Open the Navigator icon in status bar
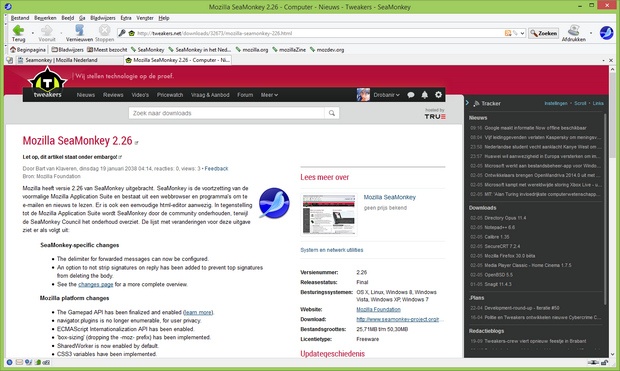Image resolution: width=620 pixels, height=371 pixels. [9, 362]
